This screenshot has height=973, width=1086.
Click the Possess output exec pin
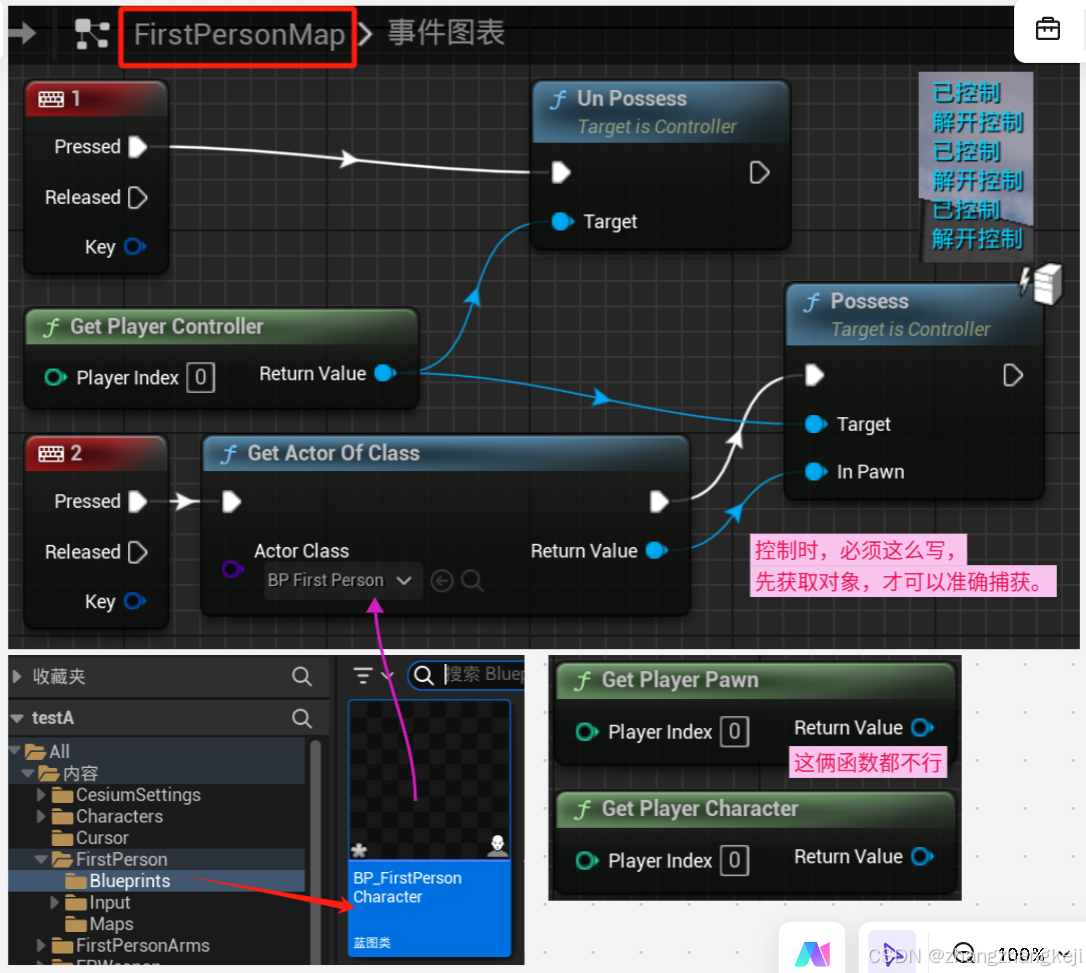tap(1013, 375)
